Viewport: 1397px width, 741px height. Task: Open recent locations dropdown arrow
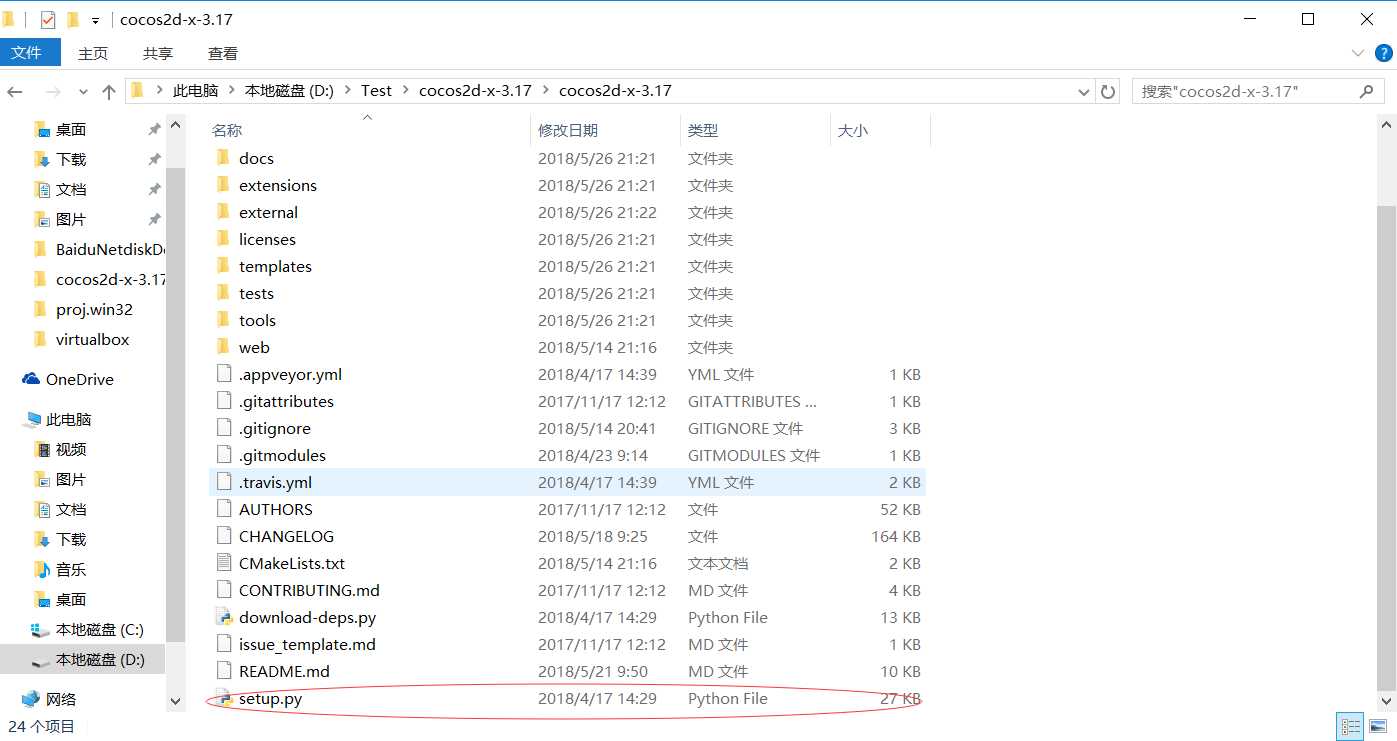tap(83, 92)
